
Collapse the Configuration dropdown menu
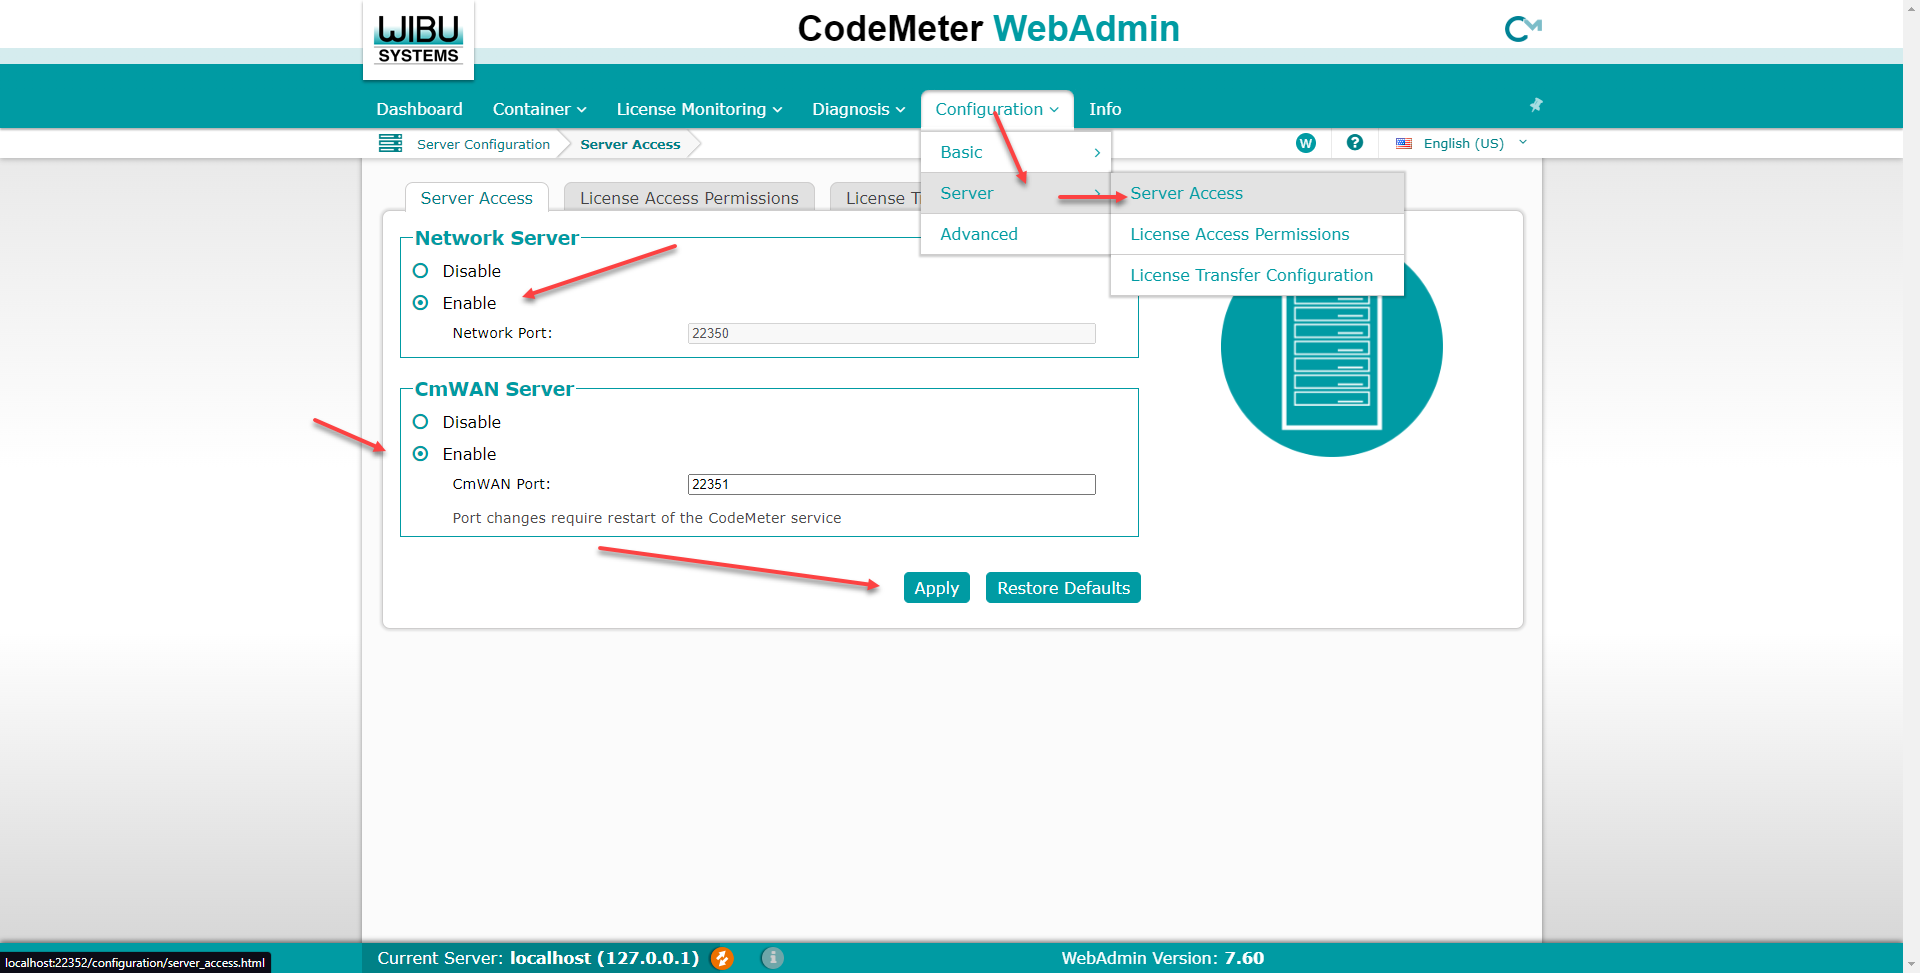997,109
